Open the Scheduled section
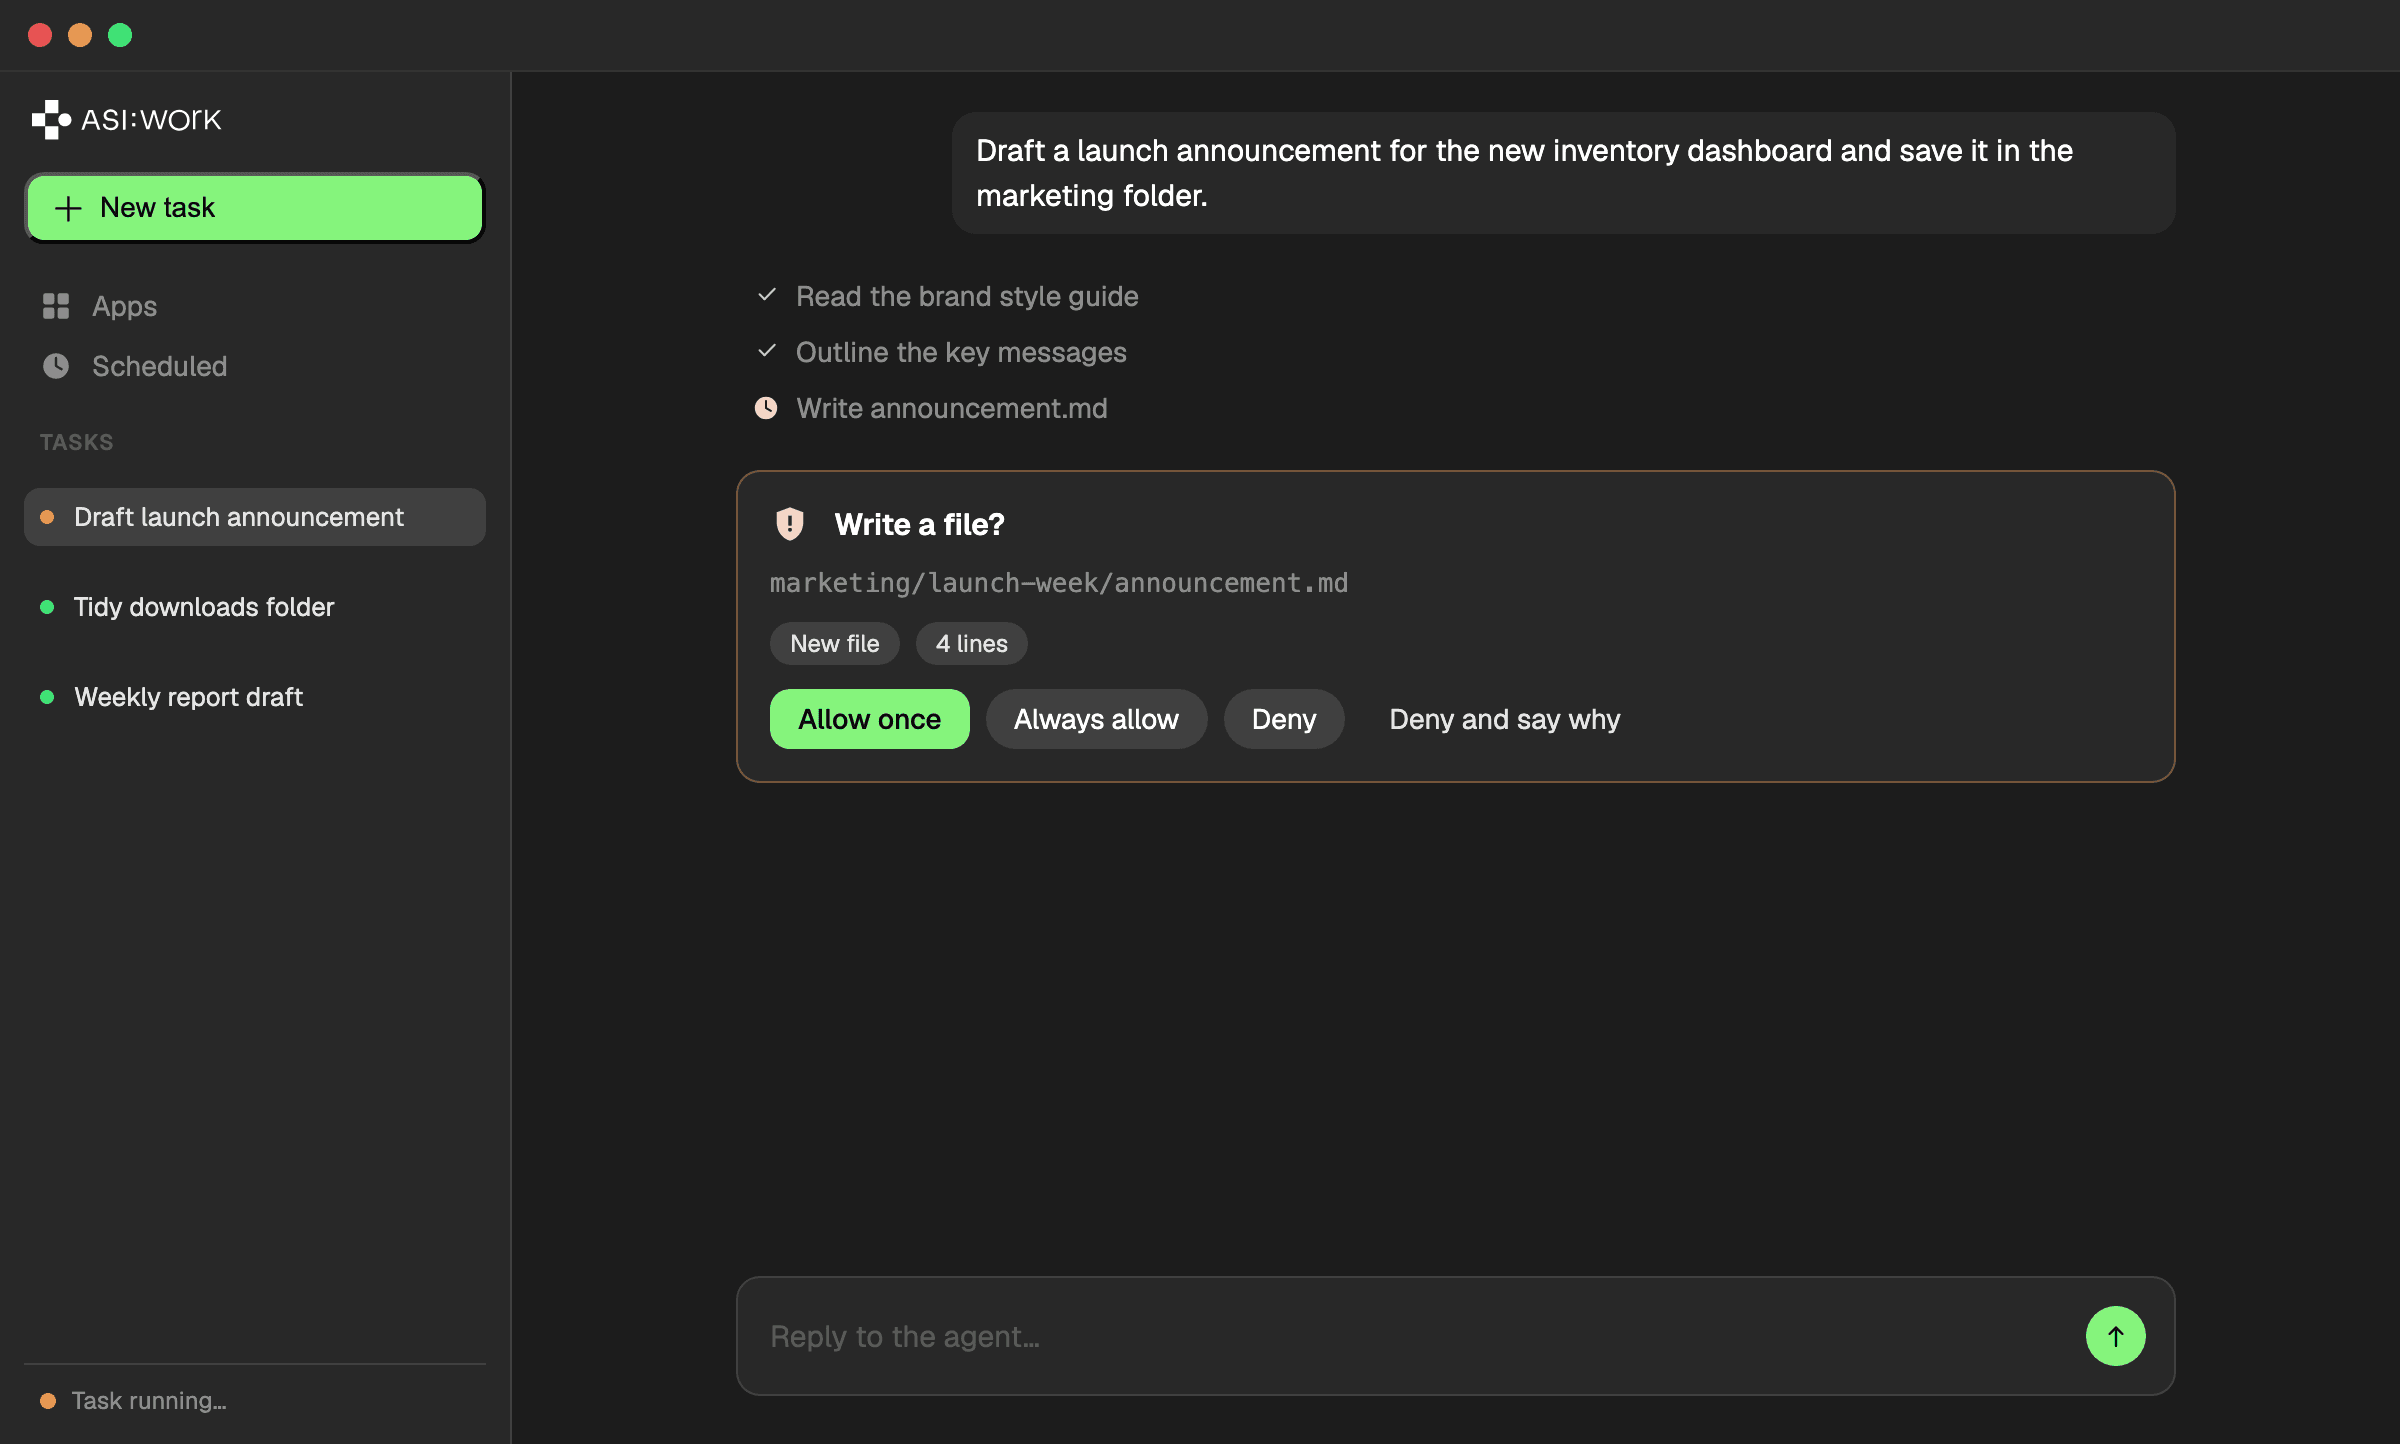Viewport: 2400px width, 1444px height. point(255,366)
